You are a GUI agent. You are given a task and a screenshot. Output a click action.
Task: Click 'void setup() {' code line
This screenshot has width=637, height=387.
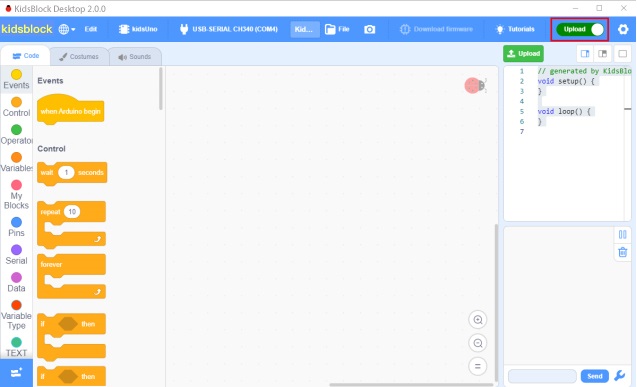tap(566, 81)
